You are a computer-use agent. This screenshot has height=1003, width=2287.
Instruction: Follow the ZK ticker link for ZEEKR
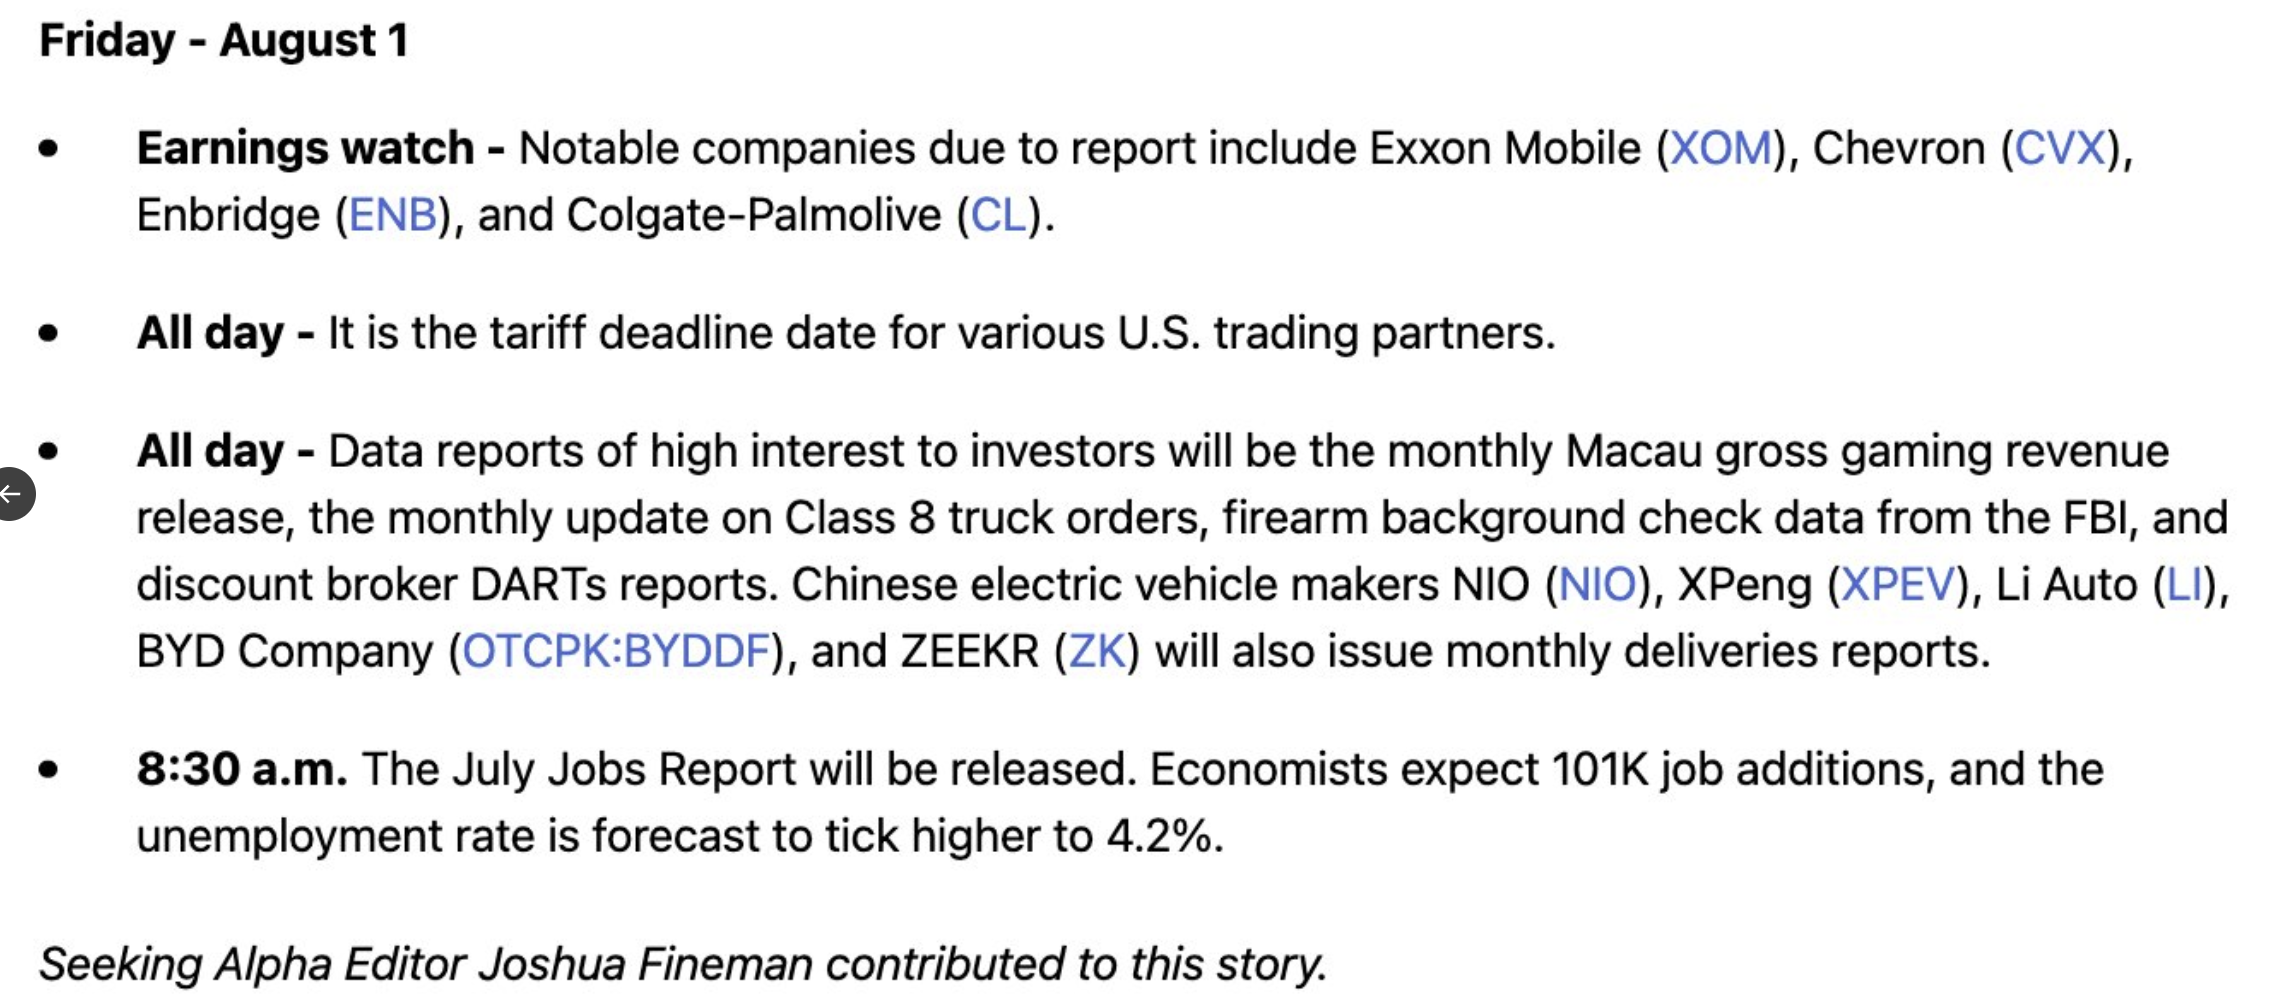(1097, 651)
